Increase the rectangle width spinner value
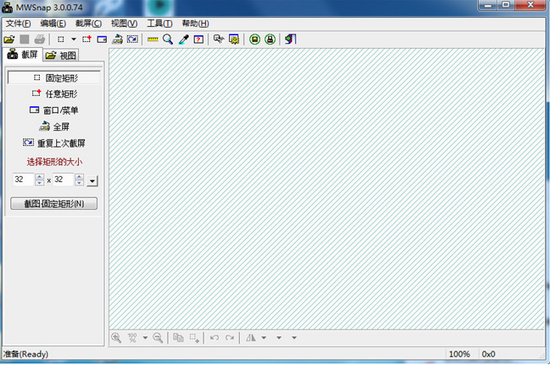Image resolution: width=550 pixels, height=365 pixels. pos(40,177)
